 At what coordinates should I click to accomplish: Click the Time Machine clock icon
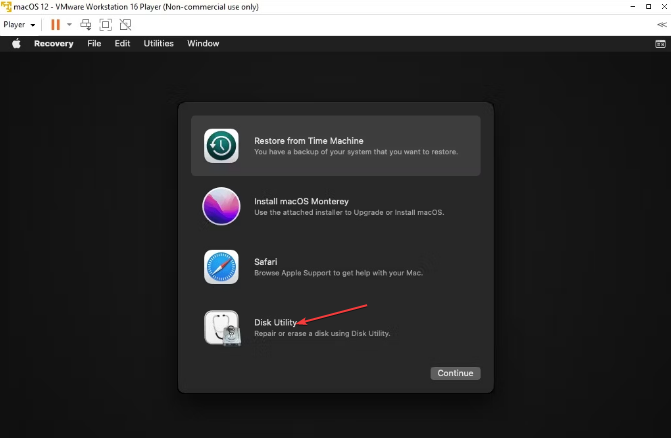221,146
